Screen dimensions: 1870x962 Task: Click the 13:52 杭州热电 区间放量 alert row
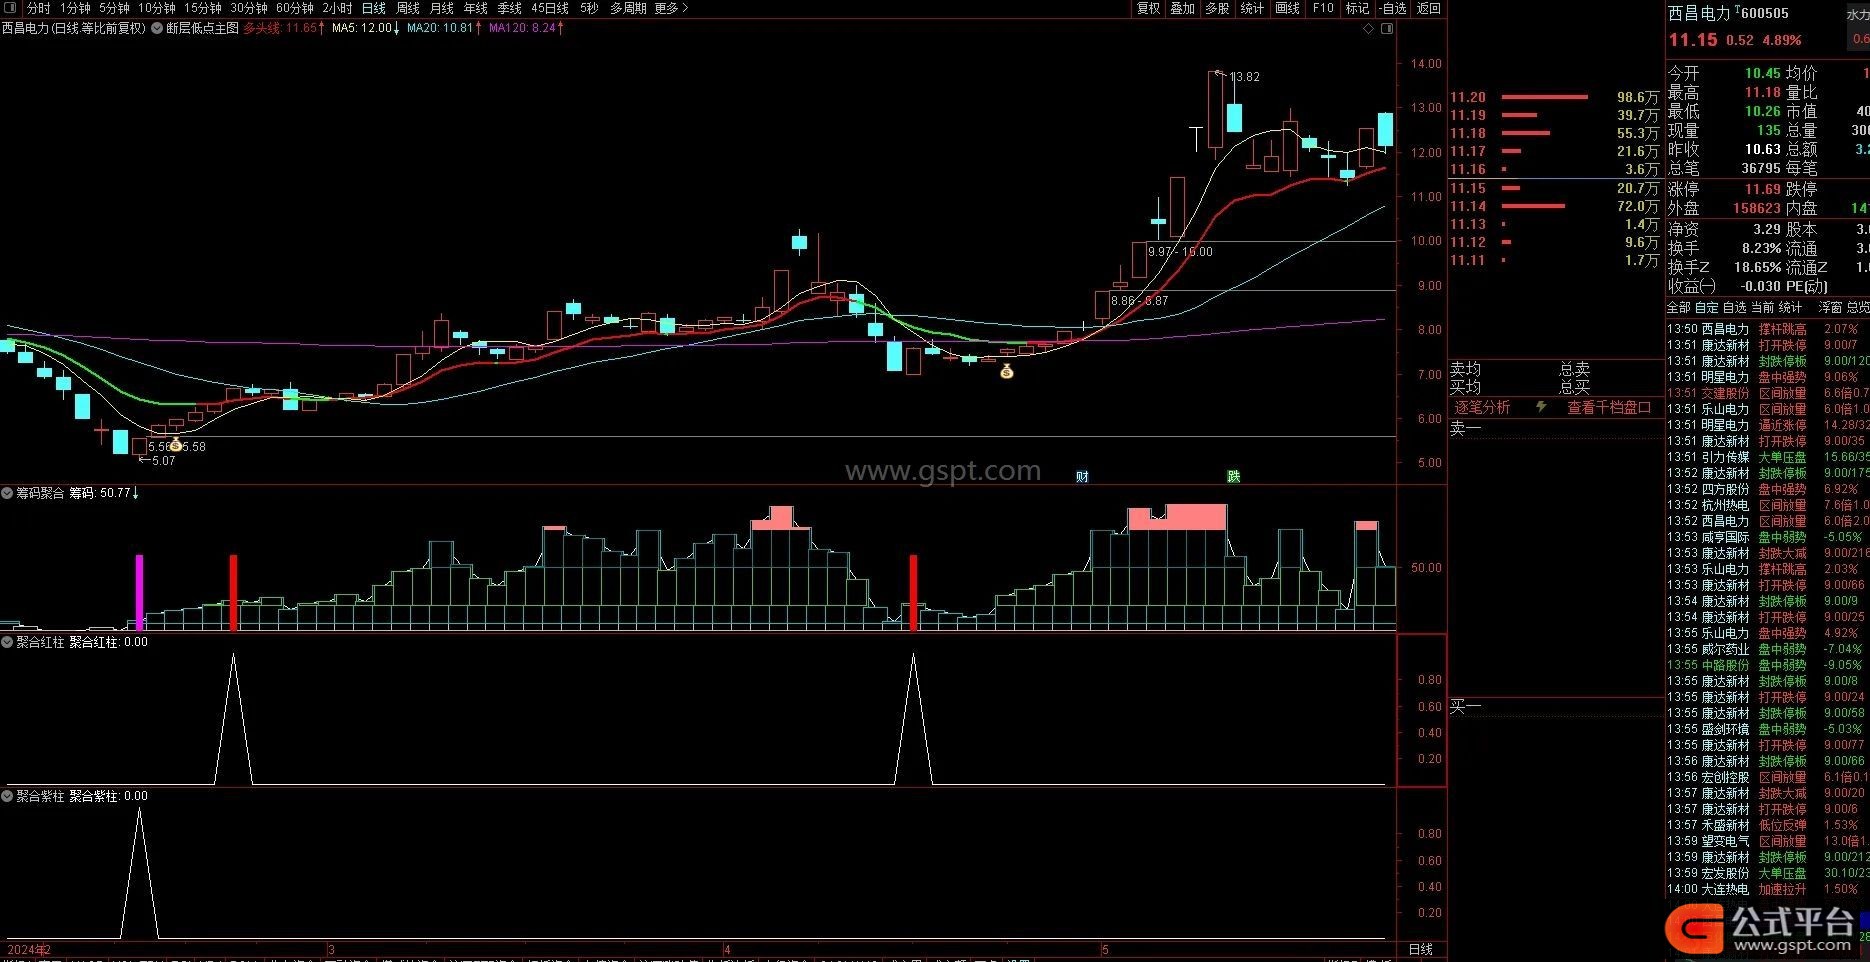coord(1767,505)
